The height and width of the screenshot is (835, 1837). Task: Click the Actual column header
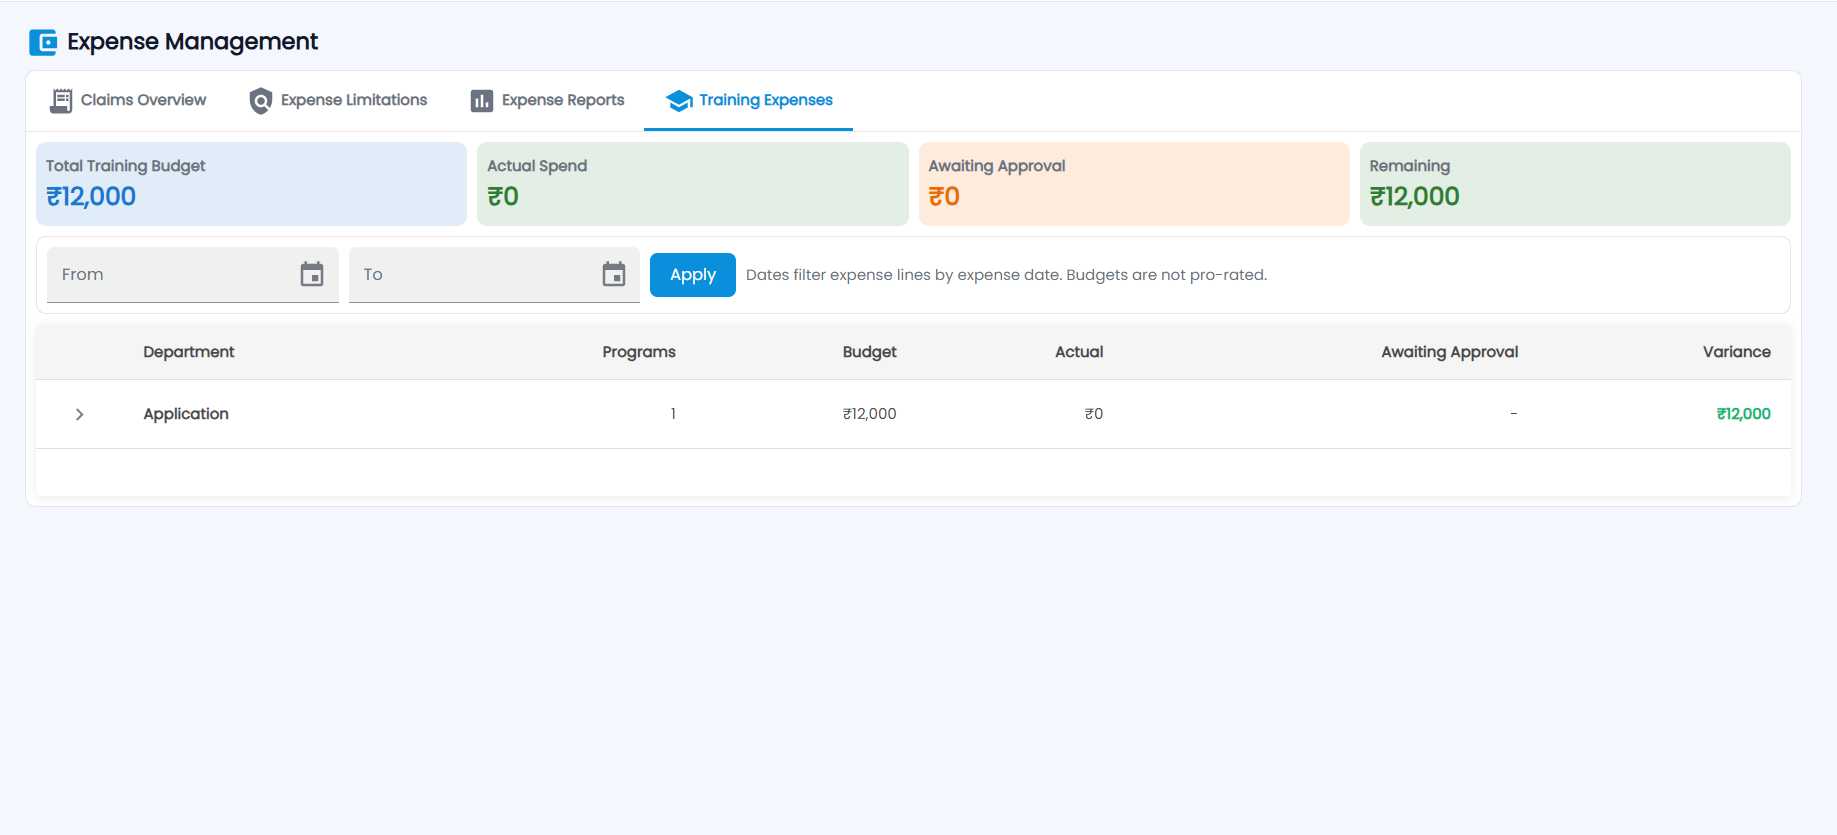tap(1079, 352)
